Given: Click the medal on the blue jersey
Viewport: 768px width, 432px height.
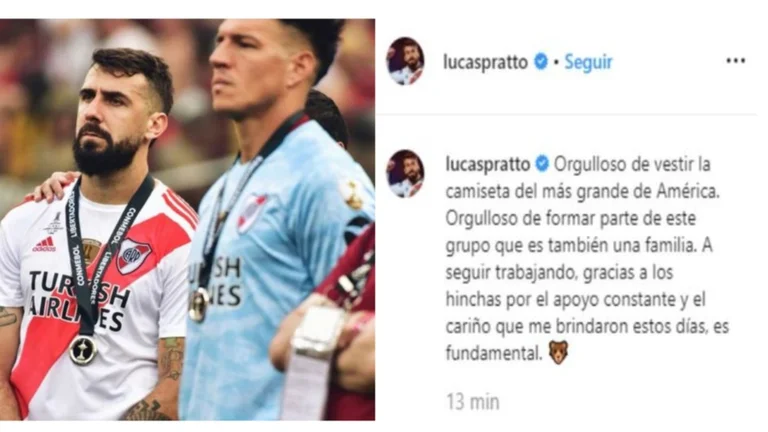Looking at the screenshot, I should click(x=199, y=305).
